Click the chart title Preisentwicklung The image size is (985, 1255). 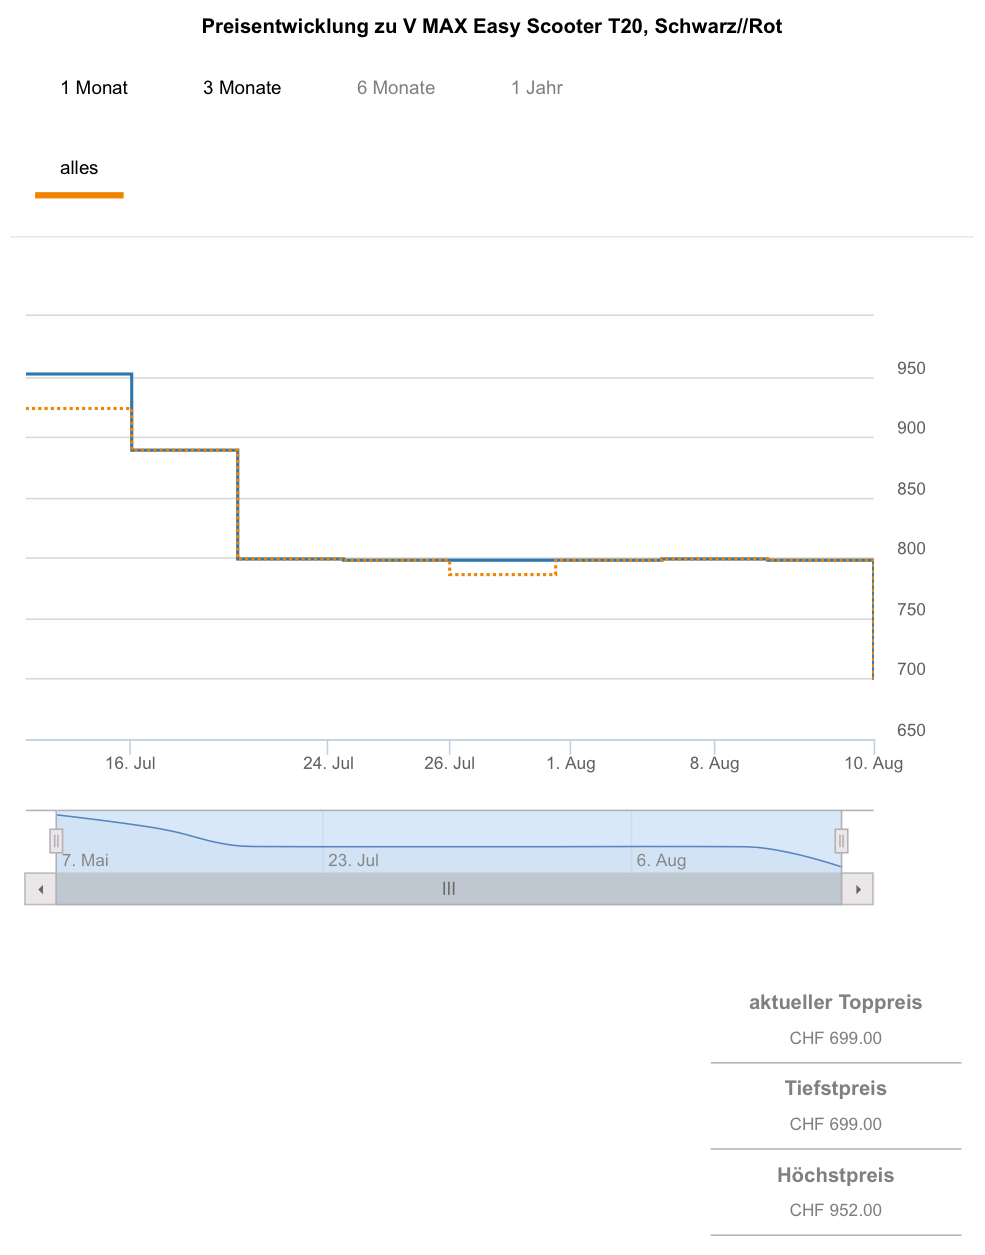click(x=492, y=27)
